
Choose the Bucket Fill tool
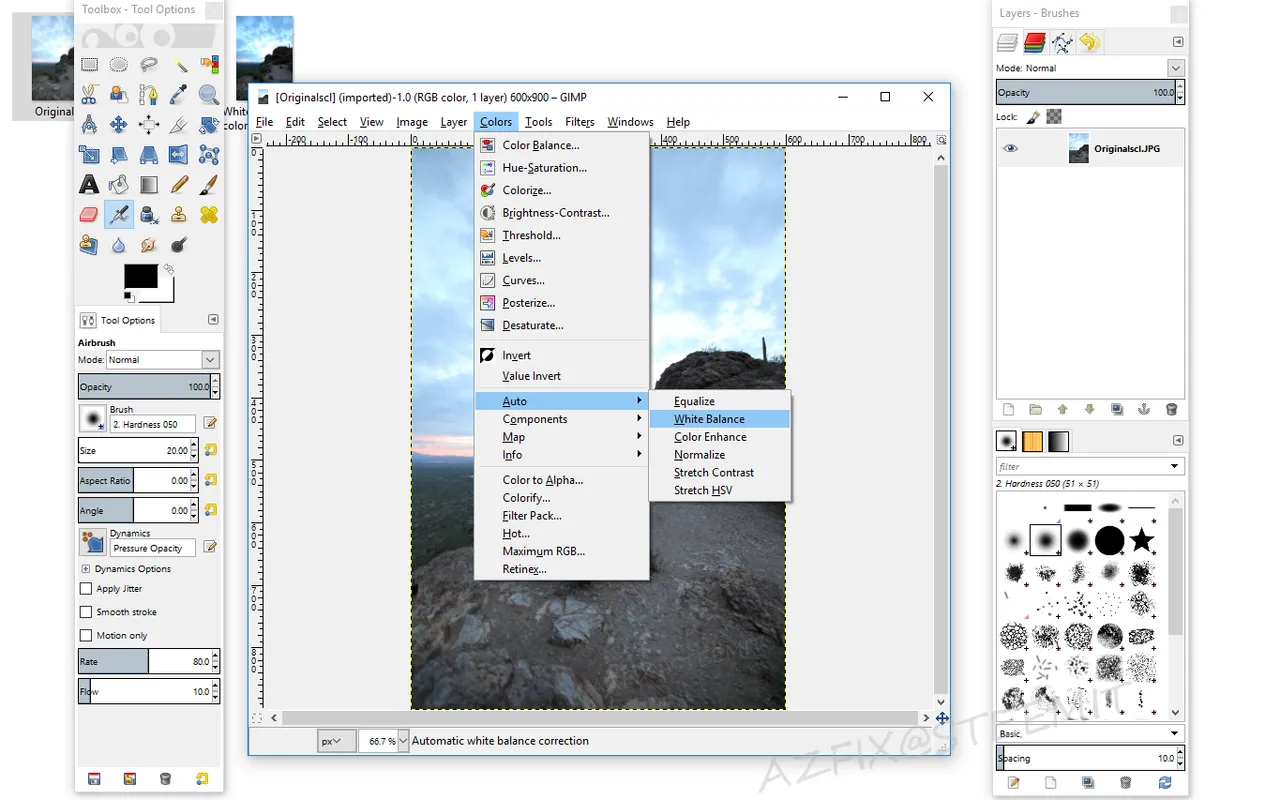[119, 185]
